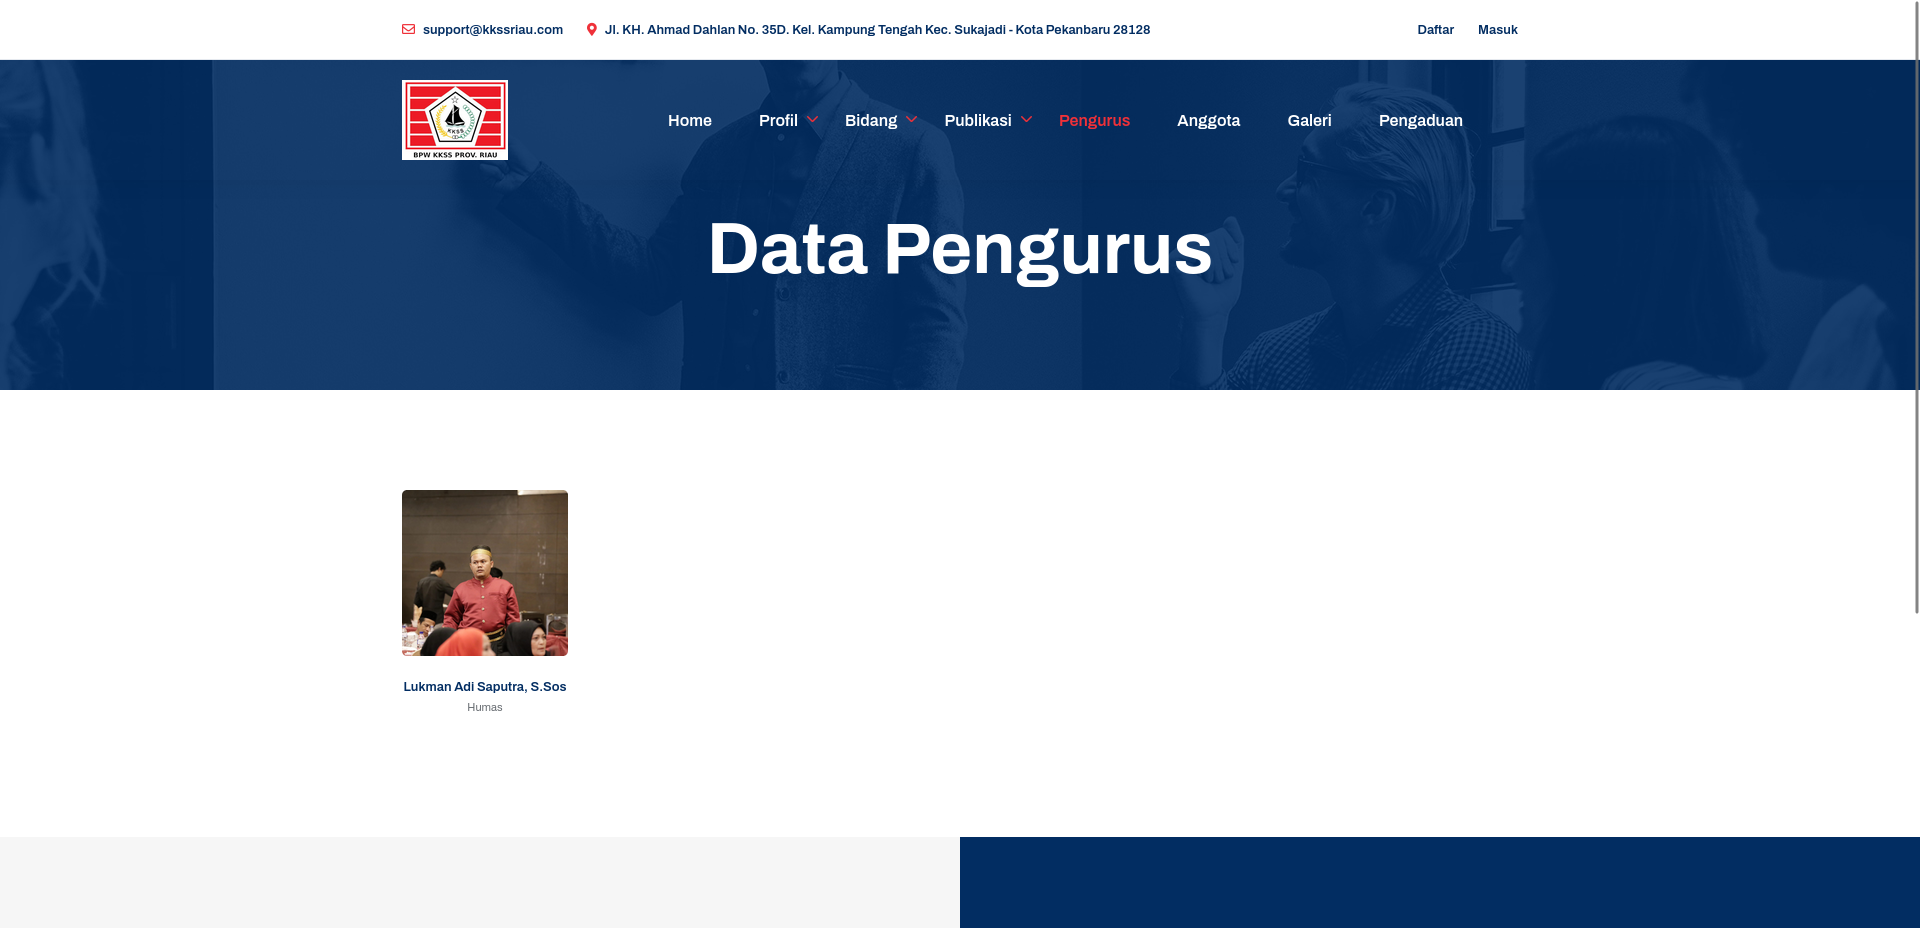
Task: Open the Anggota page
Action: 1208,120
